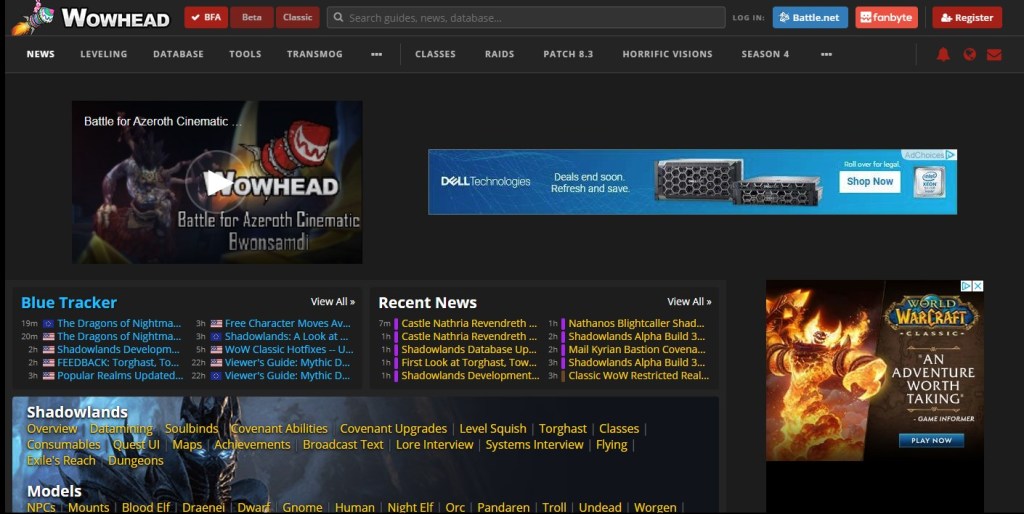1024x514 pixels.
Task: Toggle the BFA version filter
Action: (206, 18)
